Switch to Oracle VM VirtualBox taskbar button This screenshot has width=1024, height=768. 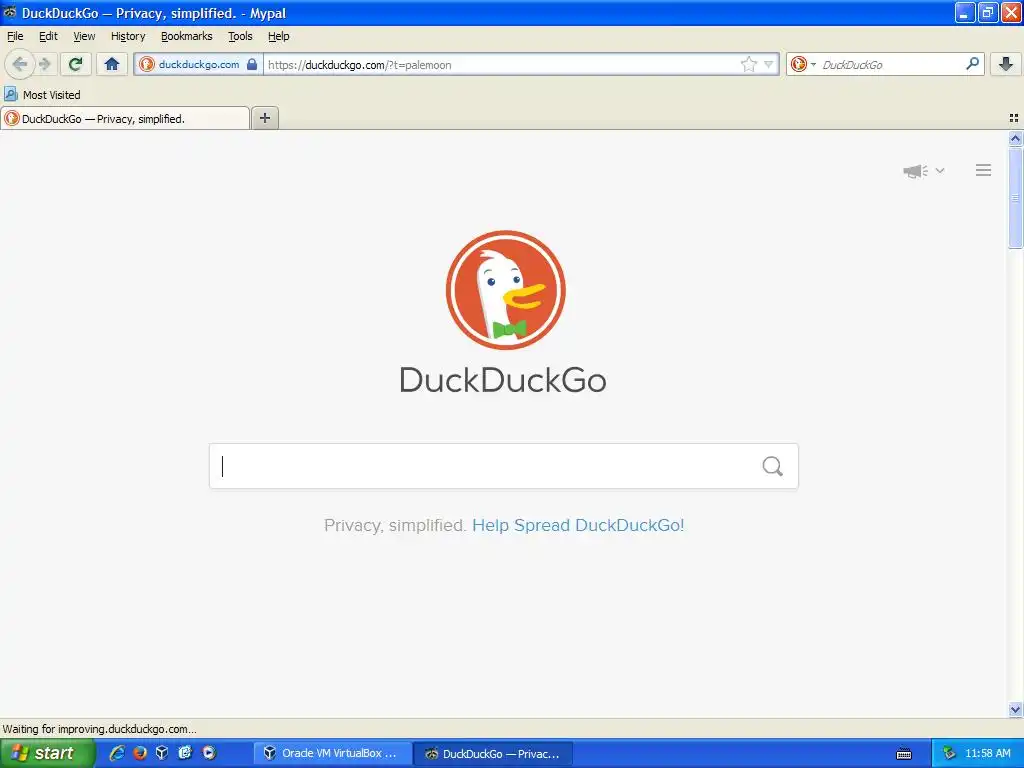[x=332, y=753]
